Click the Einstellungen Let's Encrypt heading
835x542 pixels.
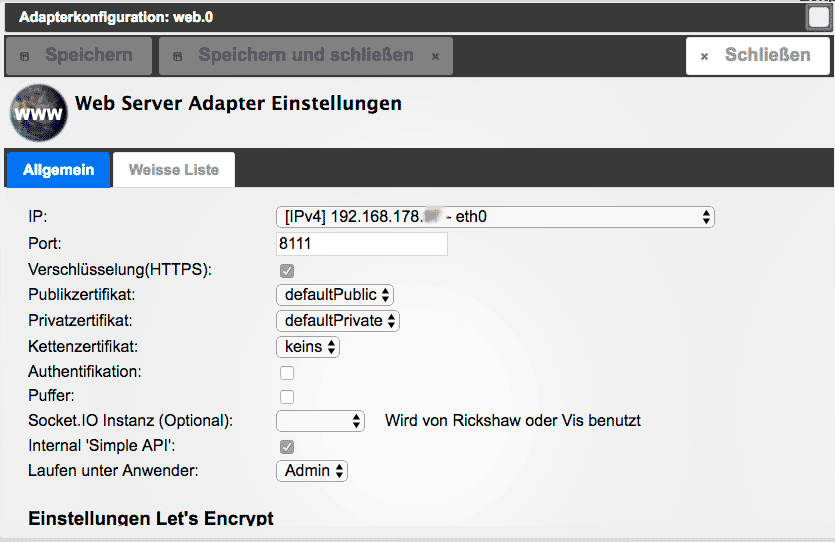(x=150, y=518)
